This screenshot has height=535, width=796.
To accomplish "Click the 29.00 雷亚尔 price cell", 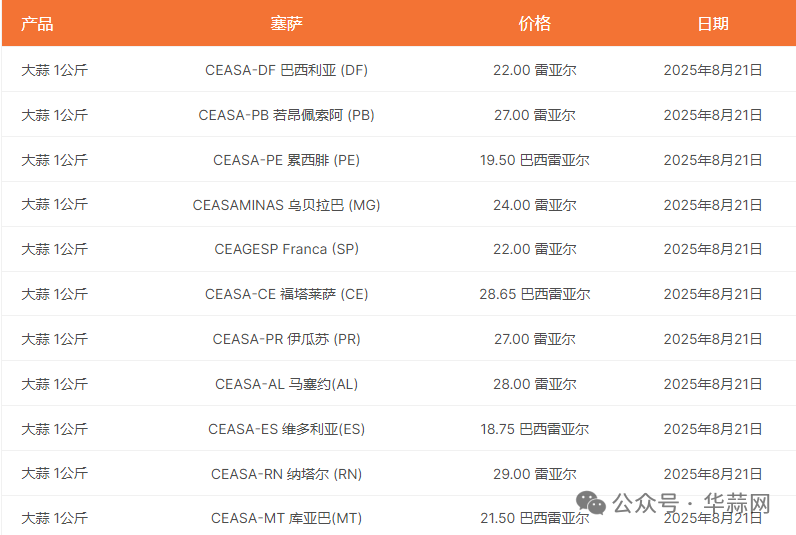I will [x=534, y=474].
